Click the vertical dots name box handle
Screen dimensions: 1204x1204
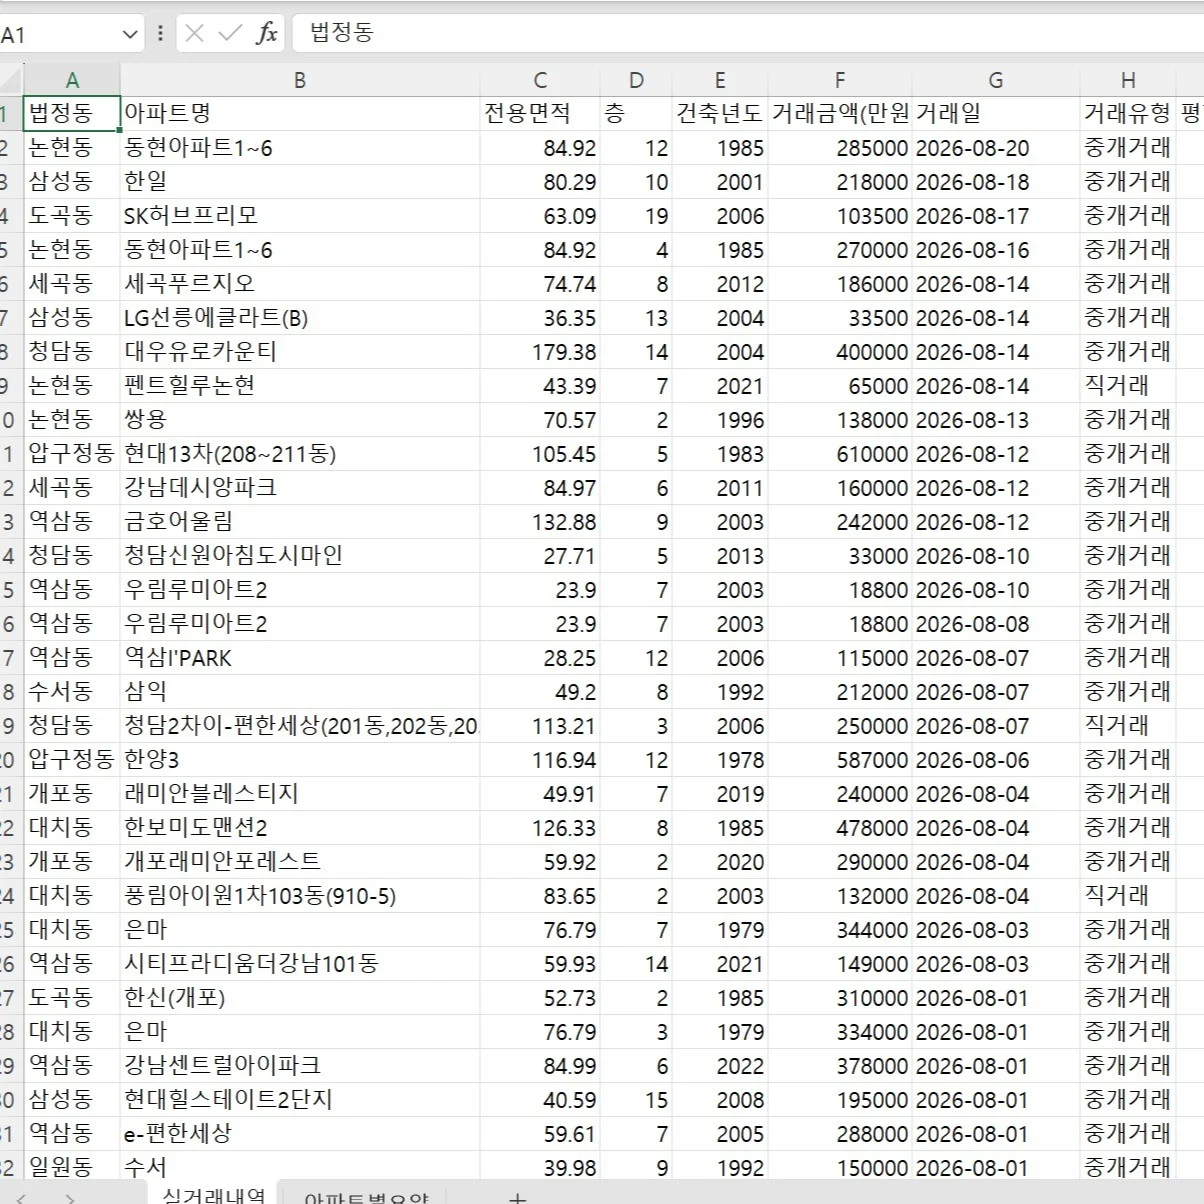160,34
